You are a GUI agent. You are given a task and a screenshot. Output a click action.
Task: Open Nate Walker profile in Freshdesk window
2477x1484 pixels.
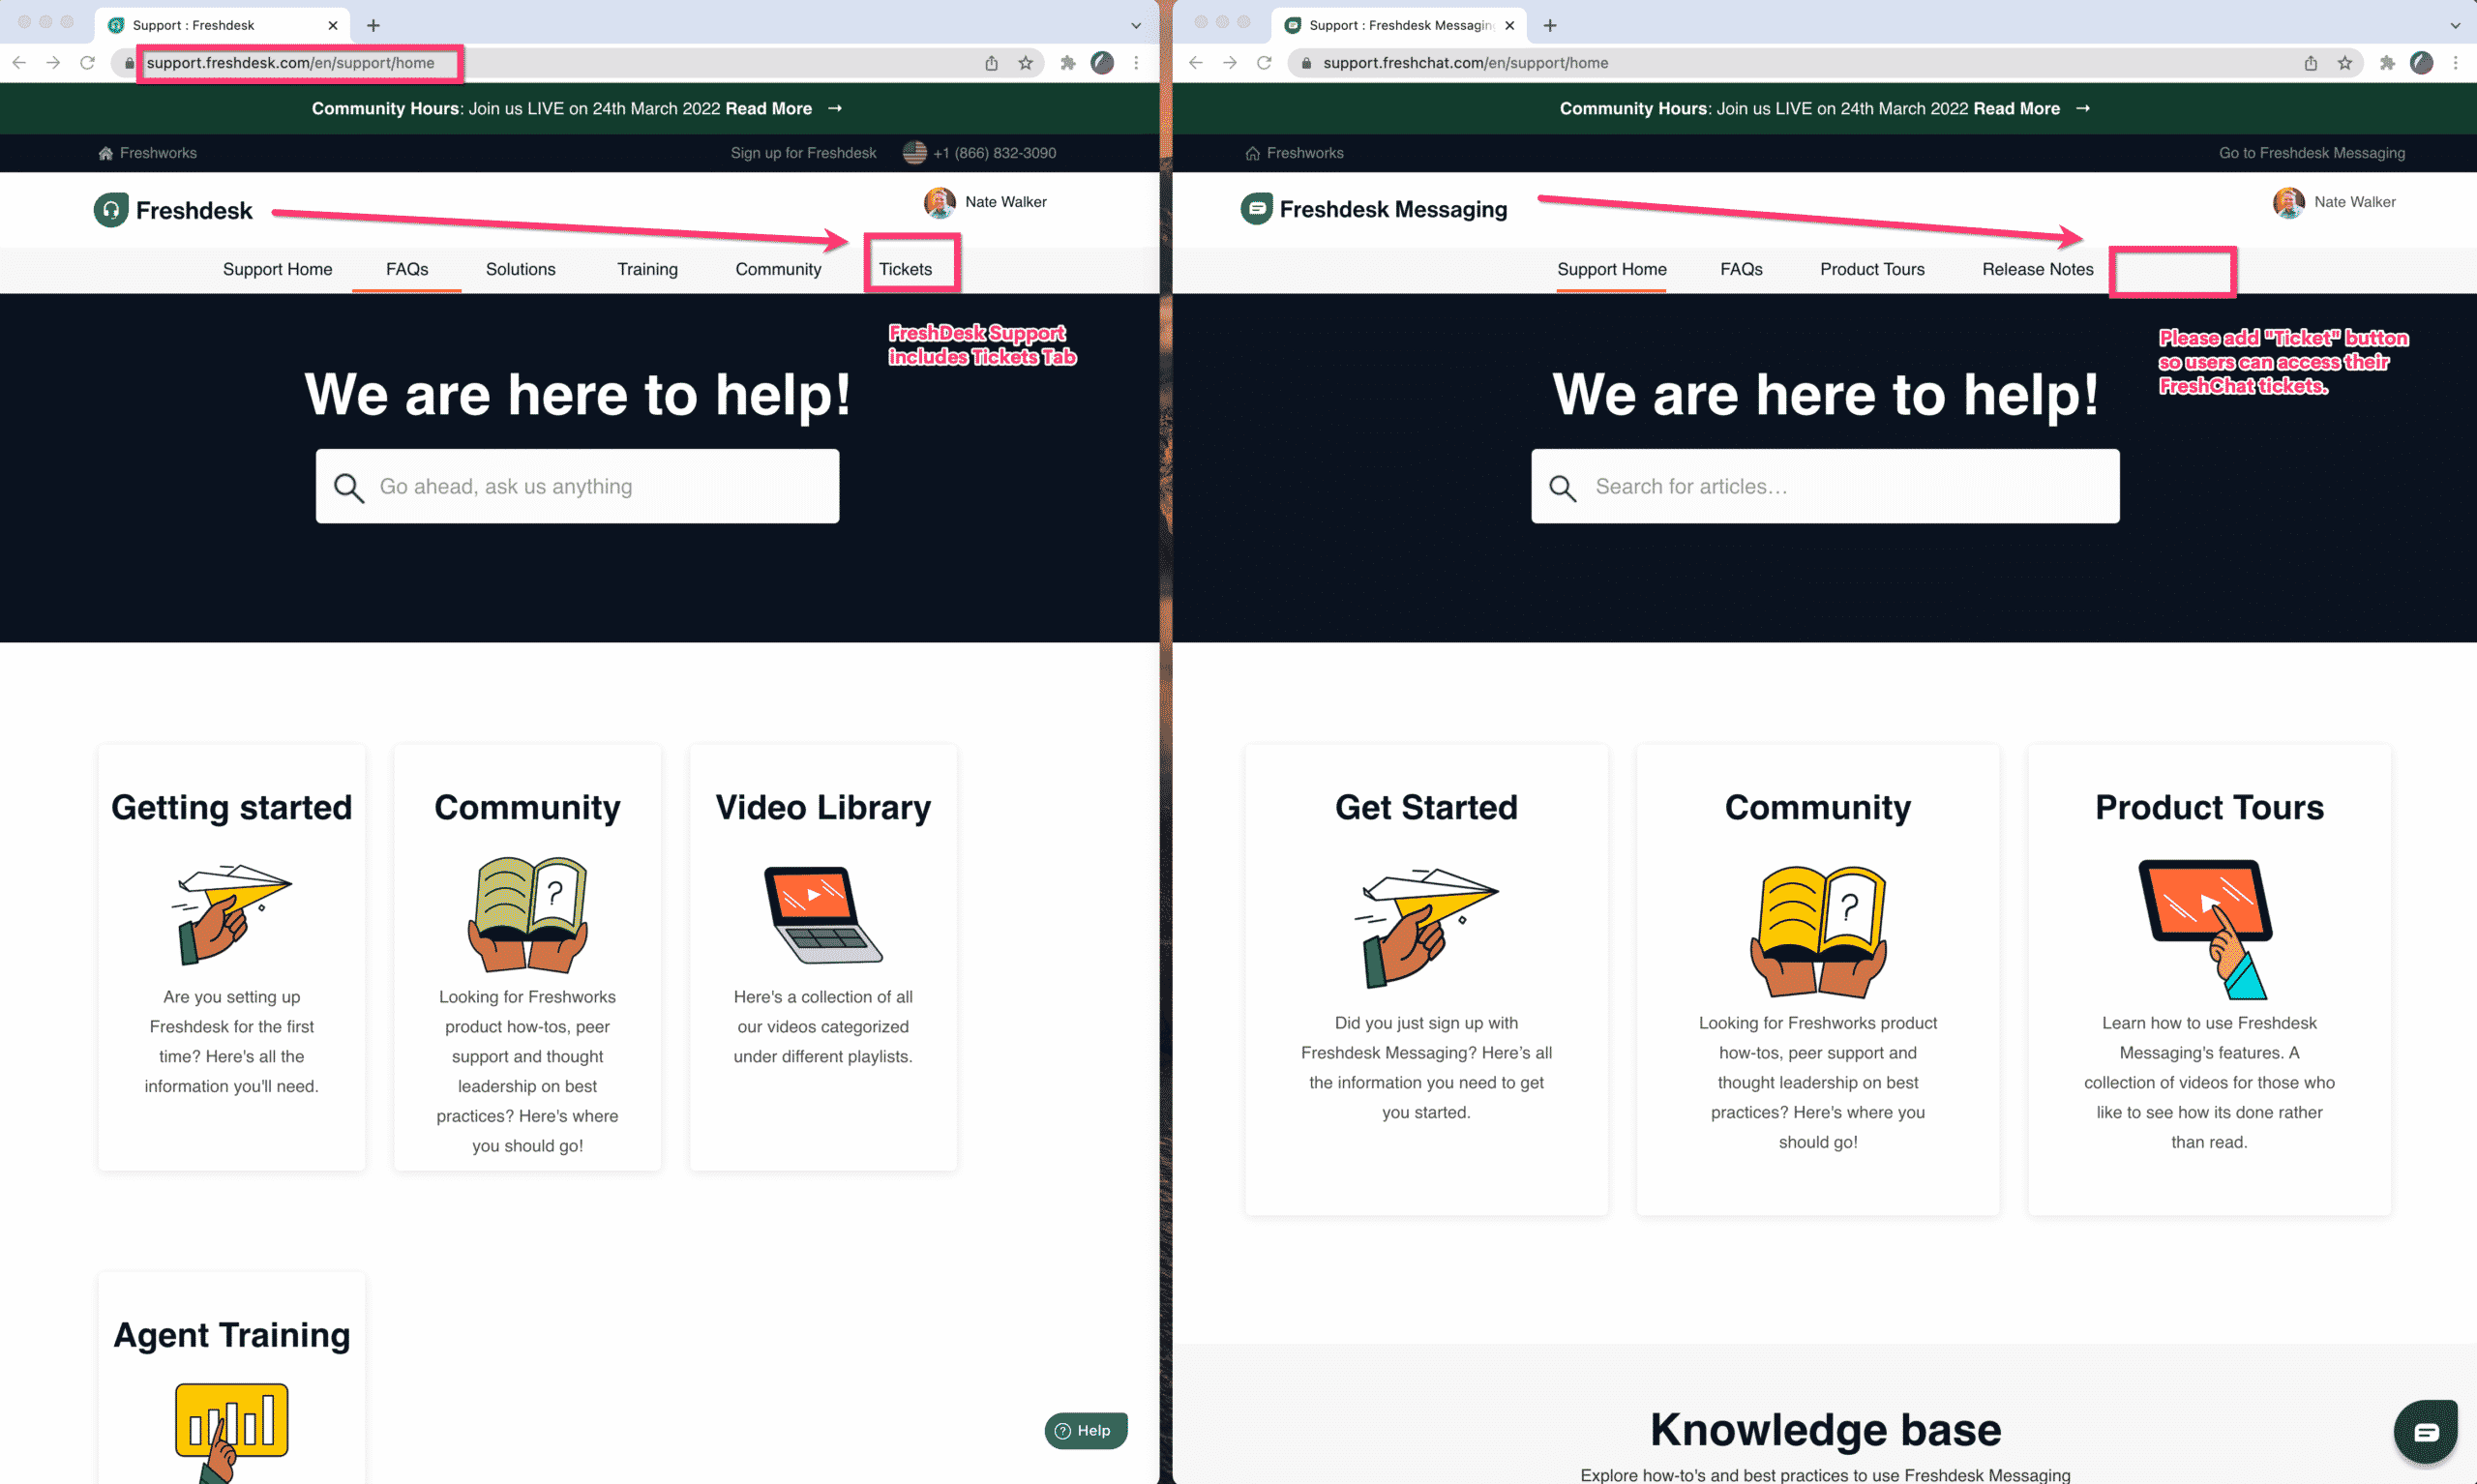click(x=985, y=202)
